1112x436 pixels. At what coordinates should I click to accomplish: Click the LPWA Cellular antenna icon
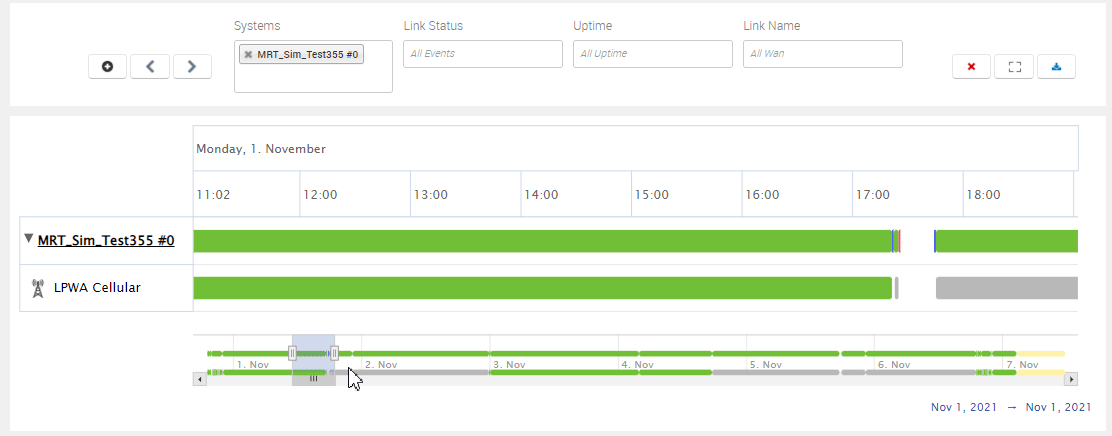point(37,288)
